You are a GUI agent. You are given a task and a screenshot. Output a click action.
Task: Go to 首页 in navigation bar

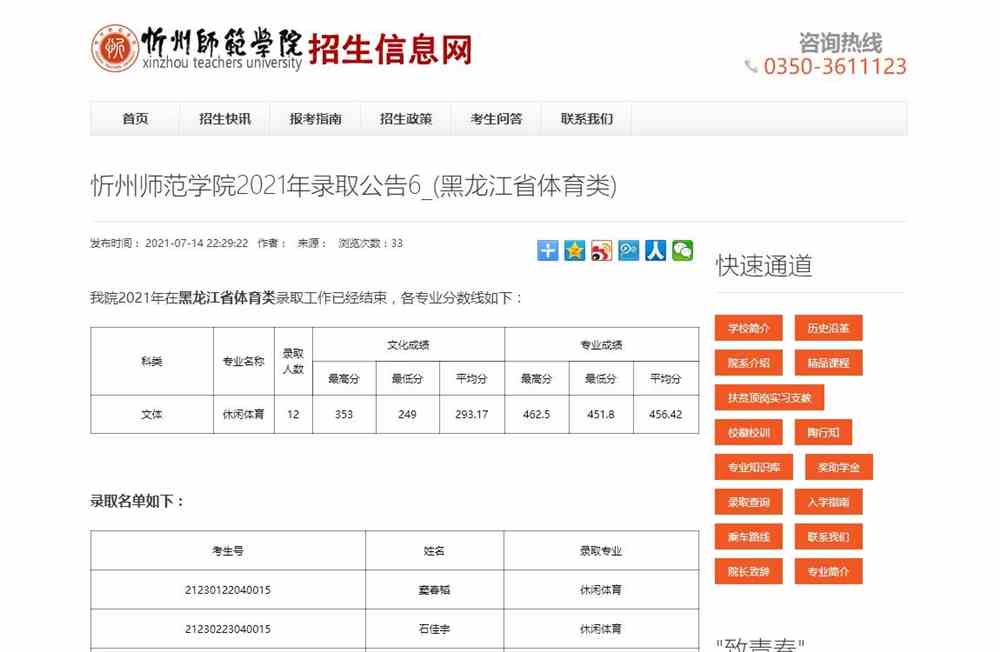135,119
